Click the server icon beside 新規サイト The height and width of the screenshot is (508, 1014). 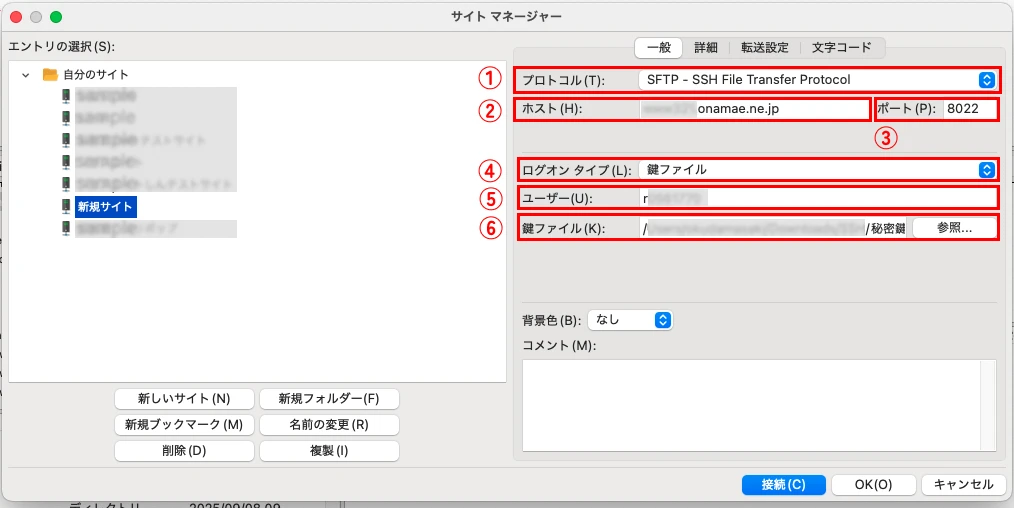66,206
